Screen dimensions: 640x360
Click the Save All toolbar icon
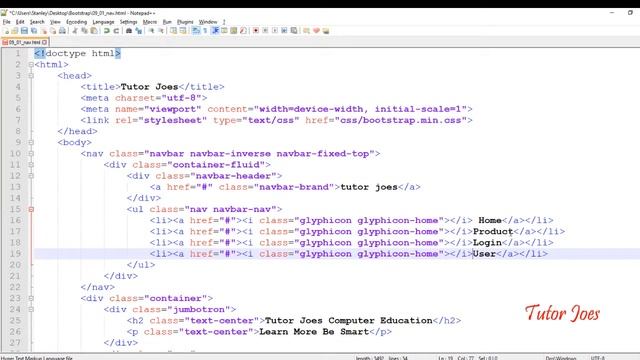coord(34,31)
